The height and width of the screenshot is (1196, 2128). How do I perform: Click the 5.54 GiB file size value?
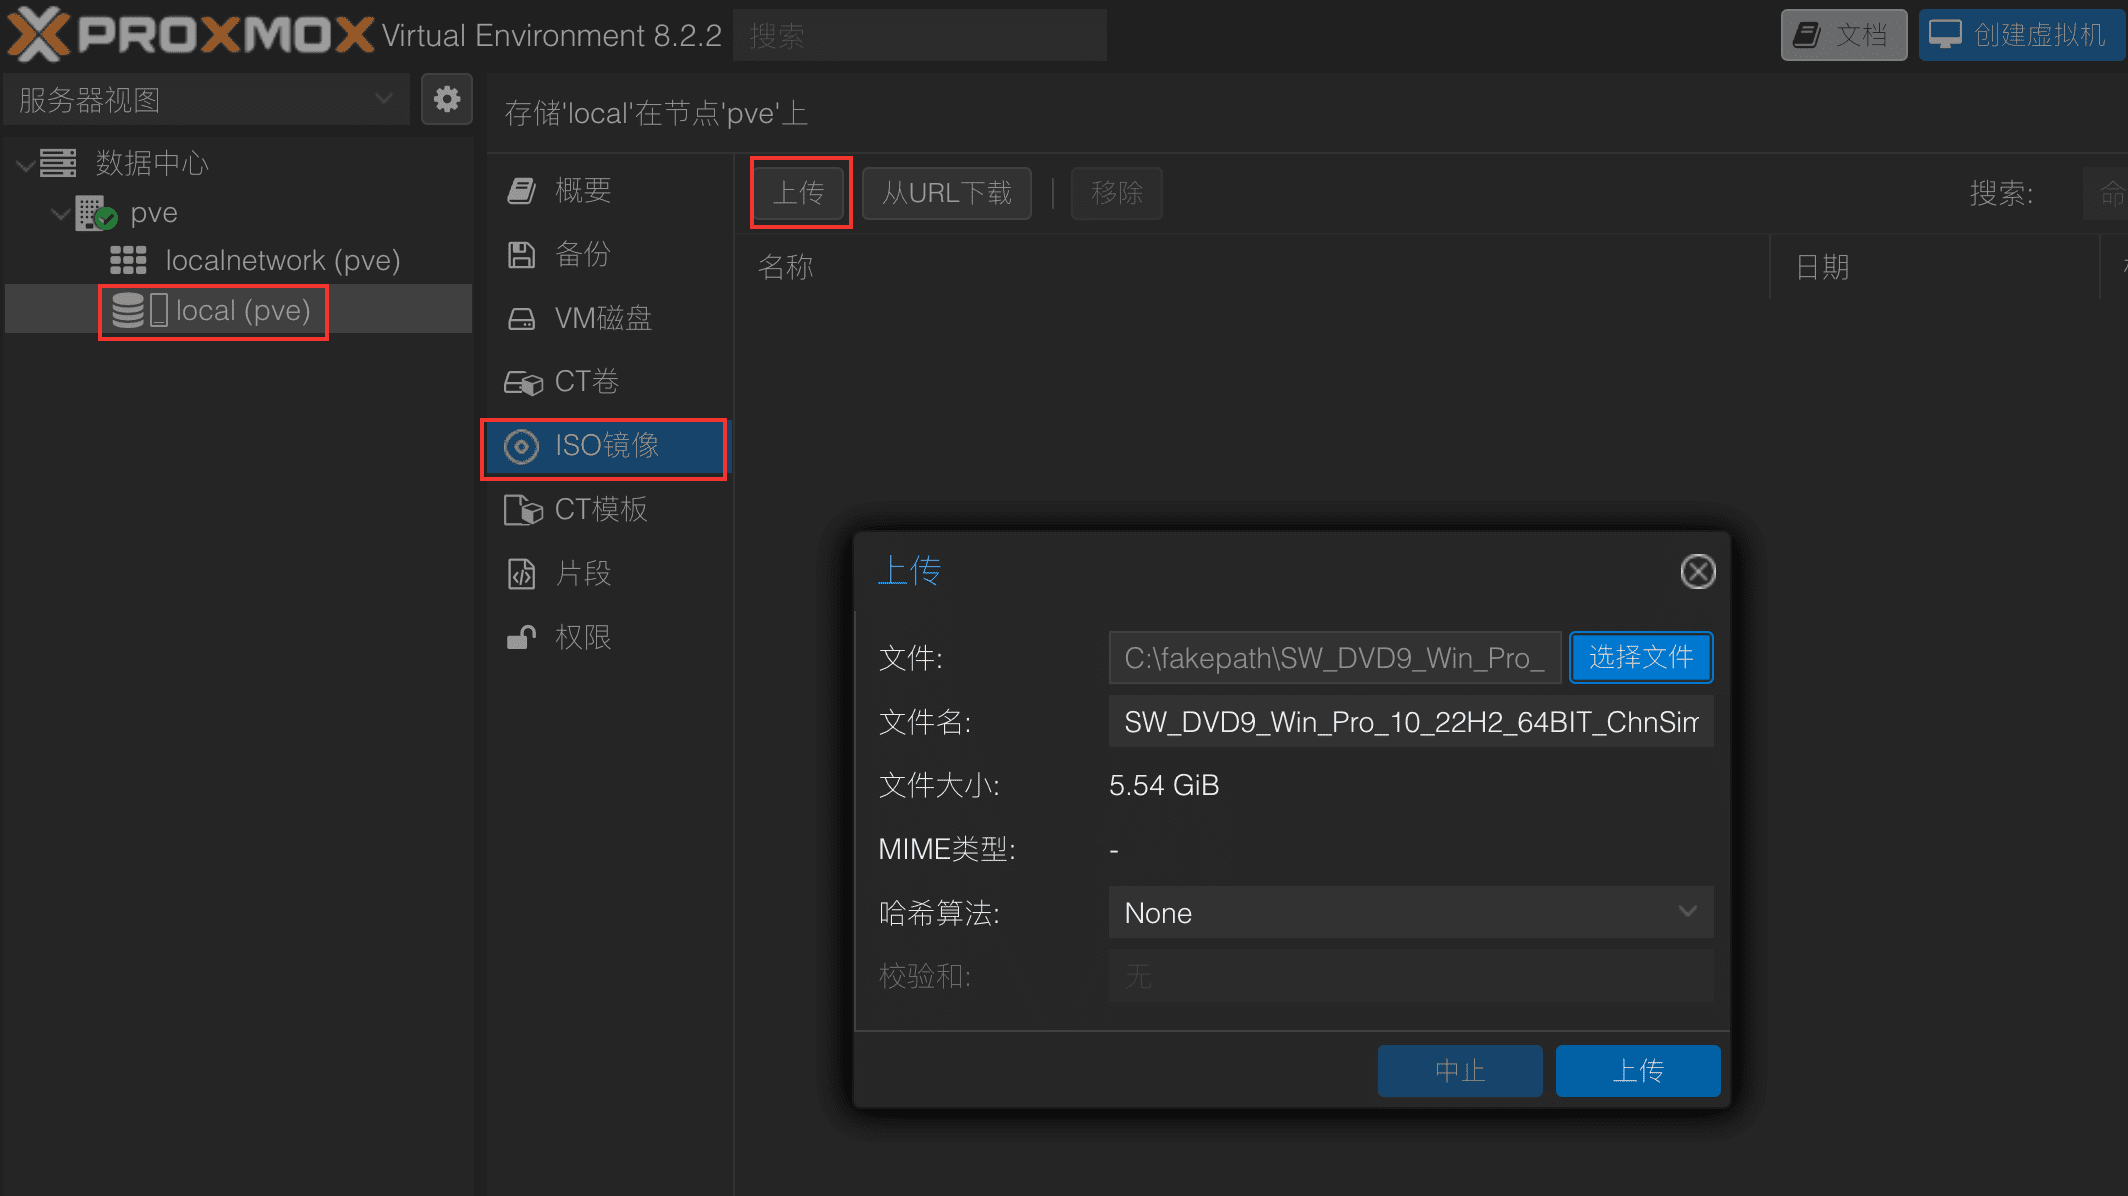pos(1164,785)
